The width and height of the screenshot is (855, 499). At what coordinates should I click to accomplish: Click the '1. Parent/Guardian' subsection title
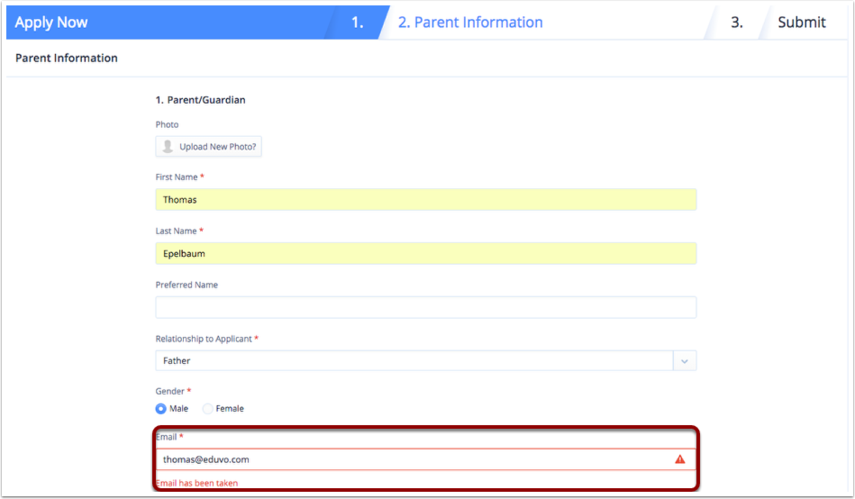200,100
